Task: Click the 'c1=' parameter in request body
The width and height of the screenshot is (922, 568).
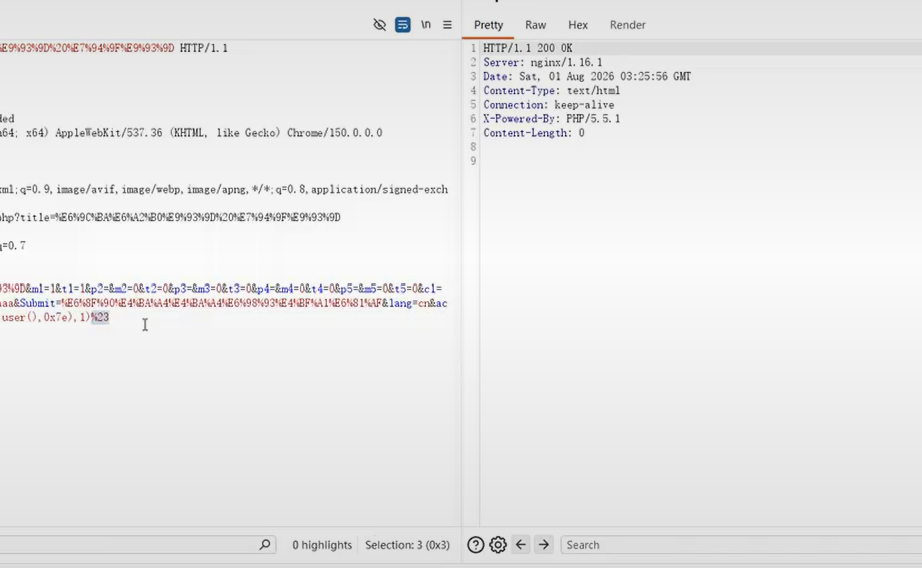Action: point(432,289)
